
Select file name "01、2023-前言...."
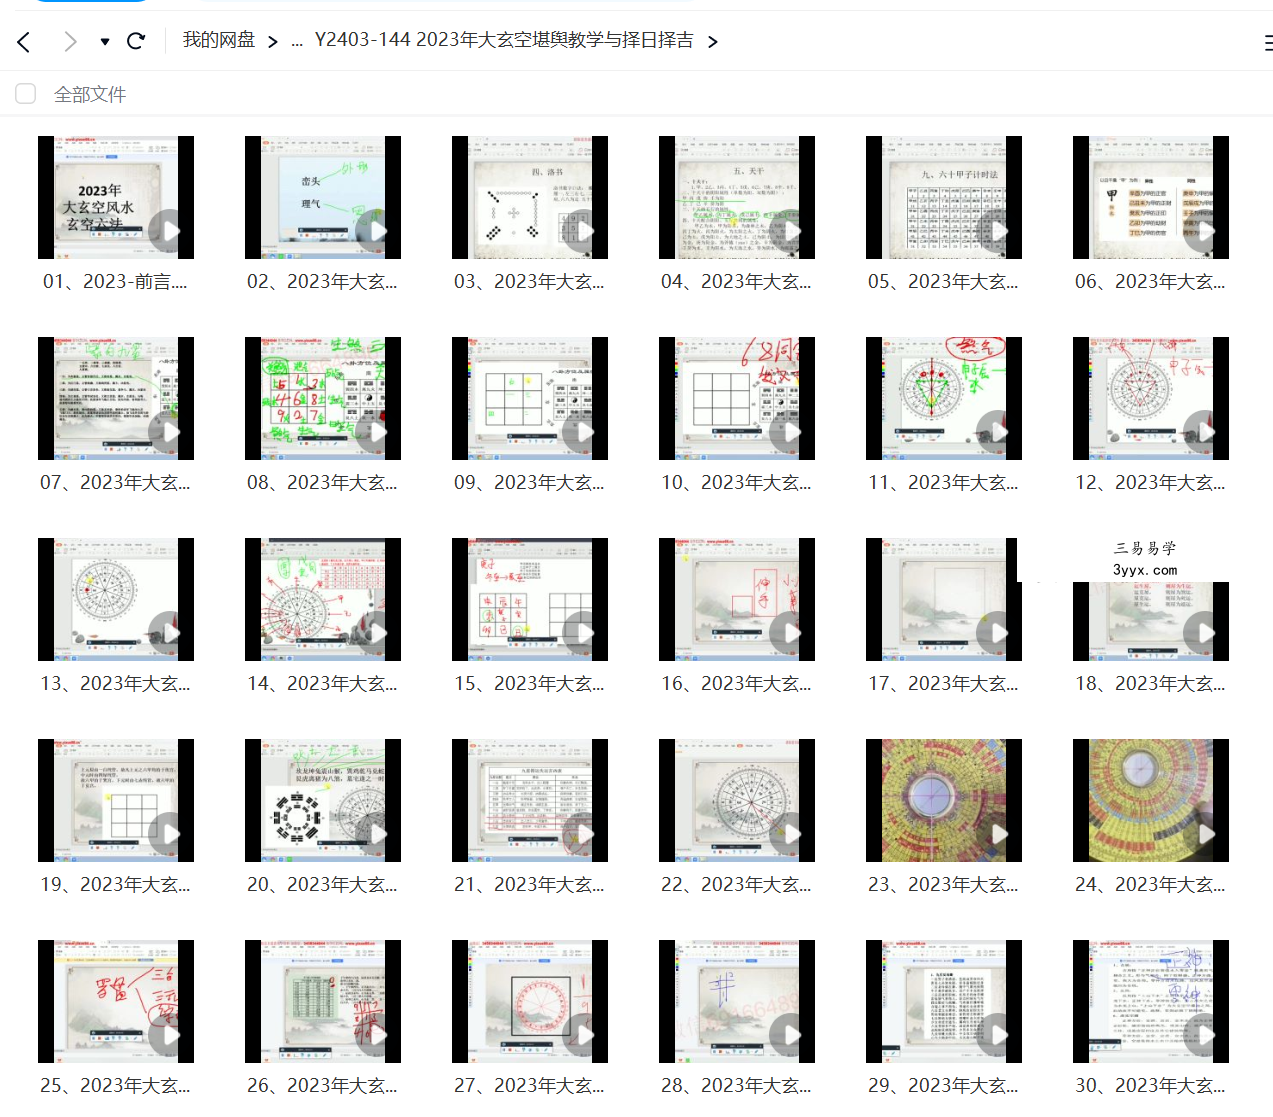pos(115,282)
